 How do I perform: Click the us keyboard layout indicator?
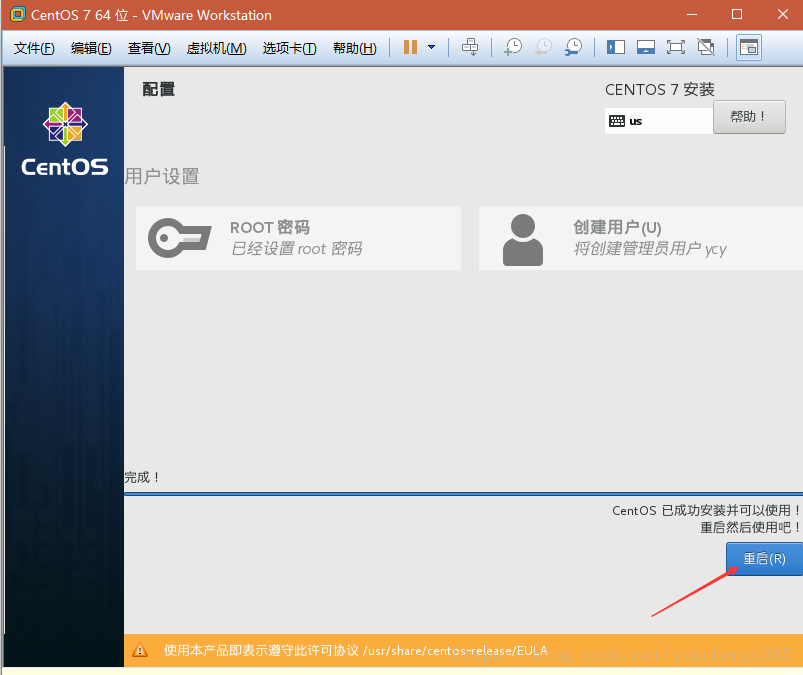point(659,121)
